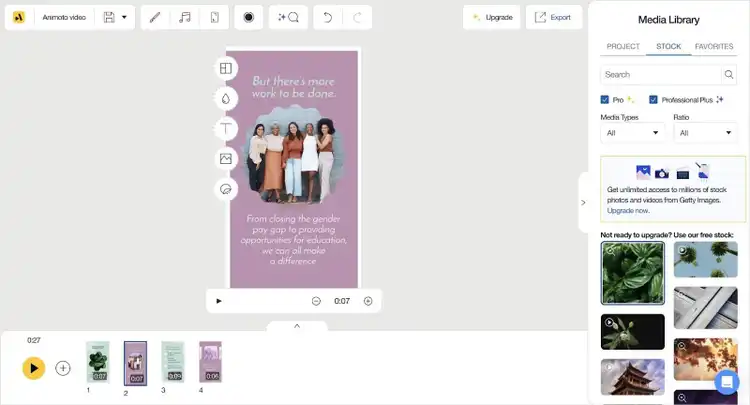The image size is (750, 405).
Task: Expand the timeline with up chevron
Action: pos(297,326)
